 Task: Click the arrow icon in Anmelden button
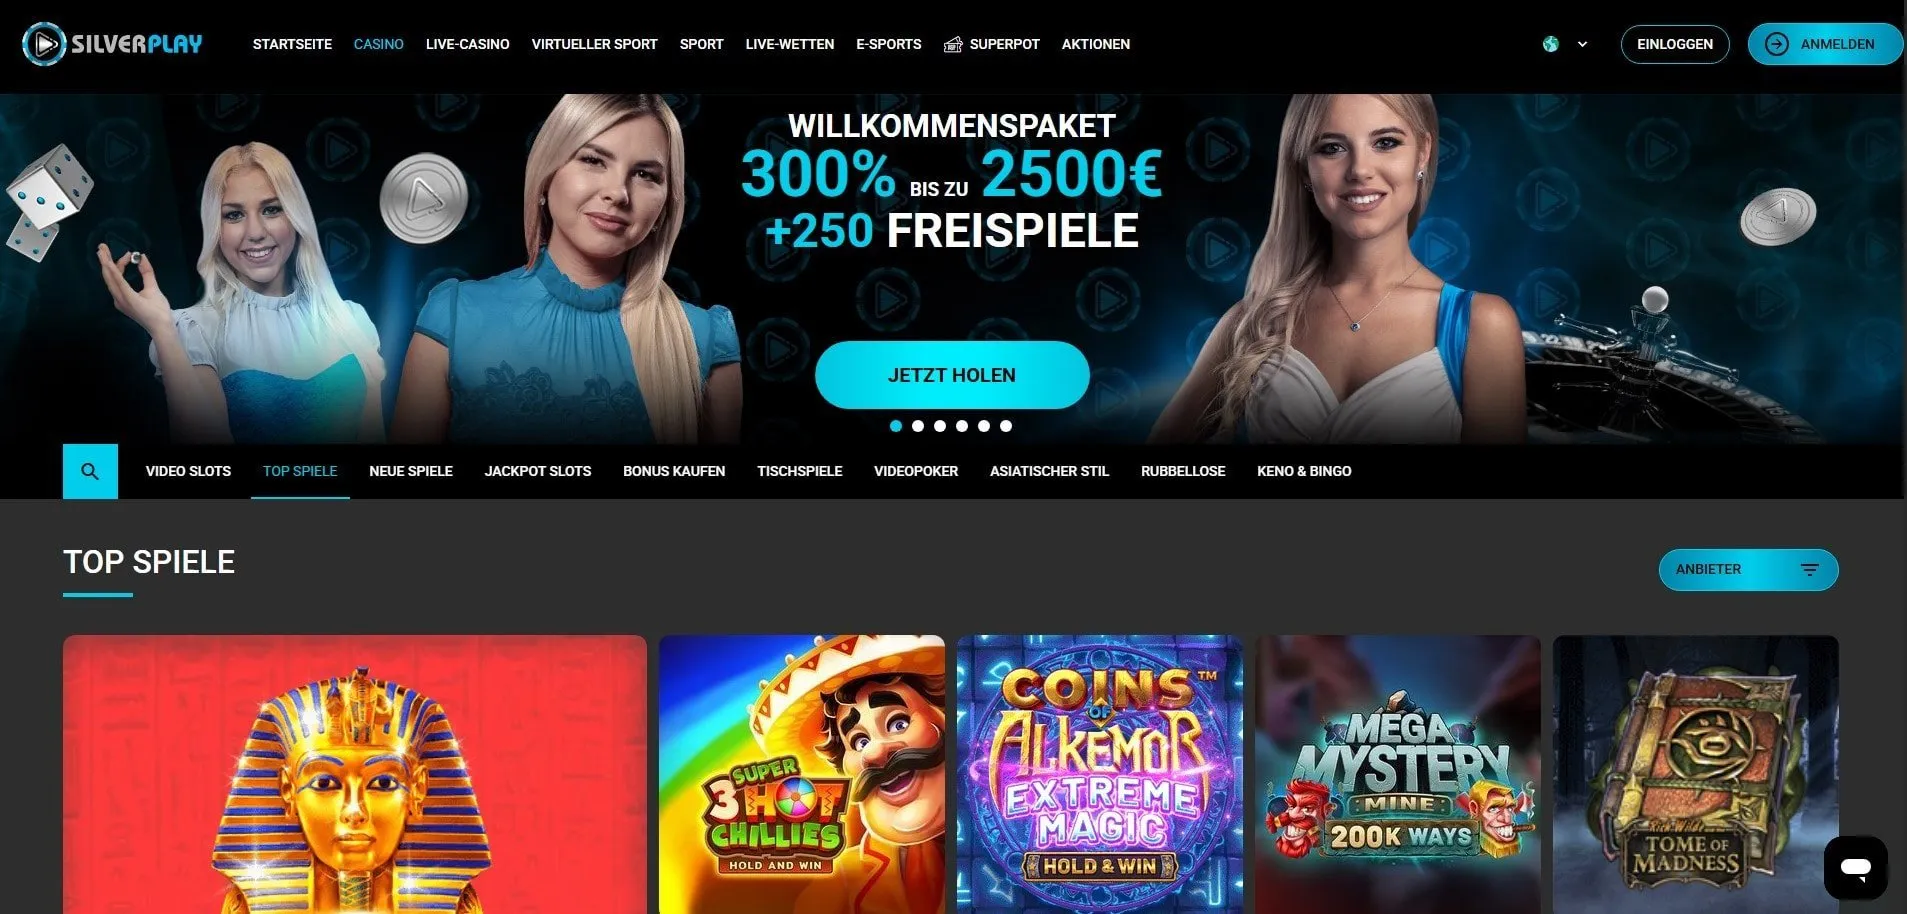1776,44
